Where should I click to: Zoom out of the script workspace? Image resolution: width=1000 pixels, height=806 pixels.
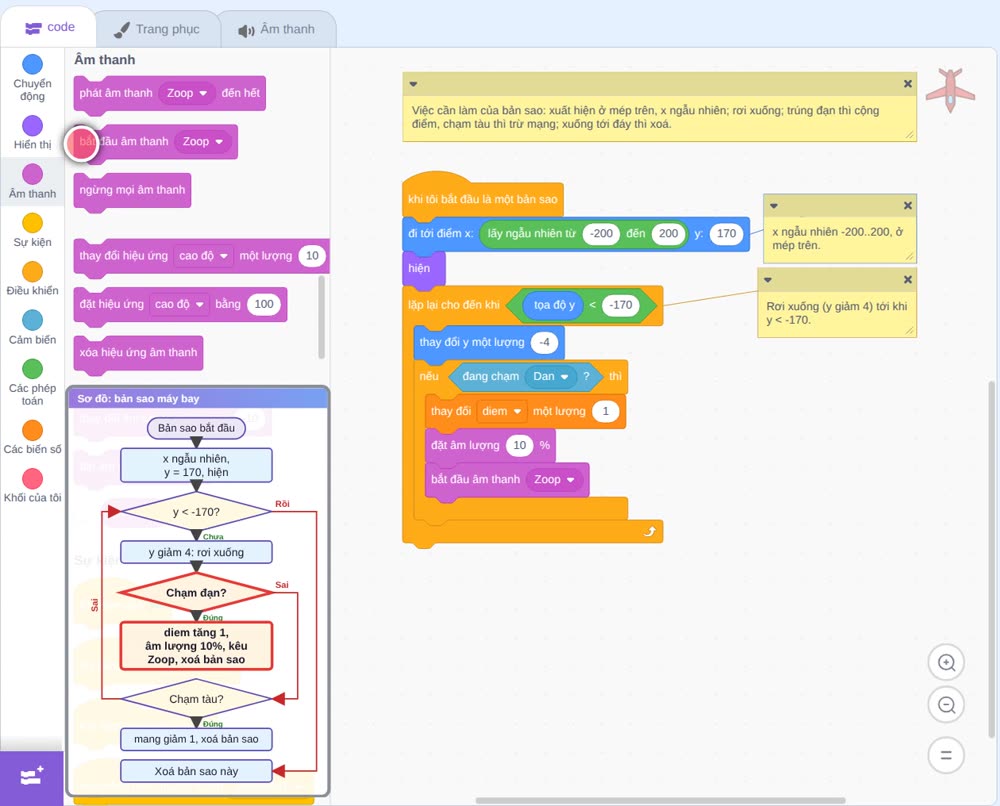pyautogui.click(x=946, y=705)
